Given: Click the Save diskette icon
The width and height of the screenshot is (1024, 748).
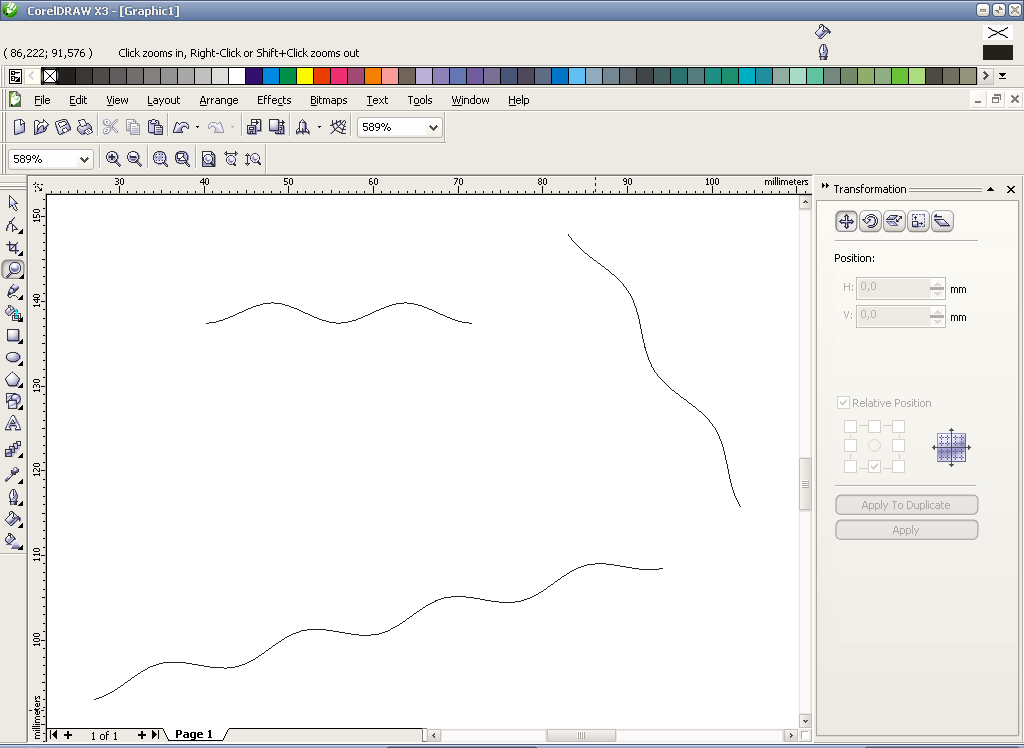Looking at the screenshot, I should (63, 127).
